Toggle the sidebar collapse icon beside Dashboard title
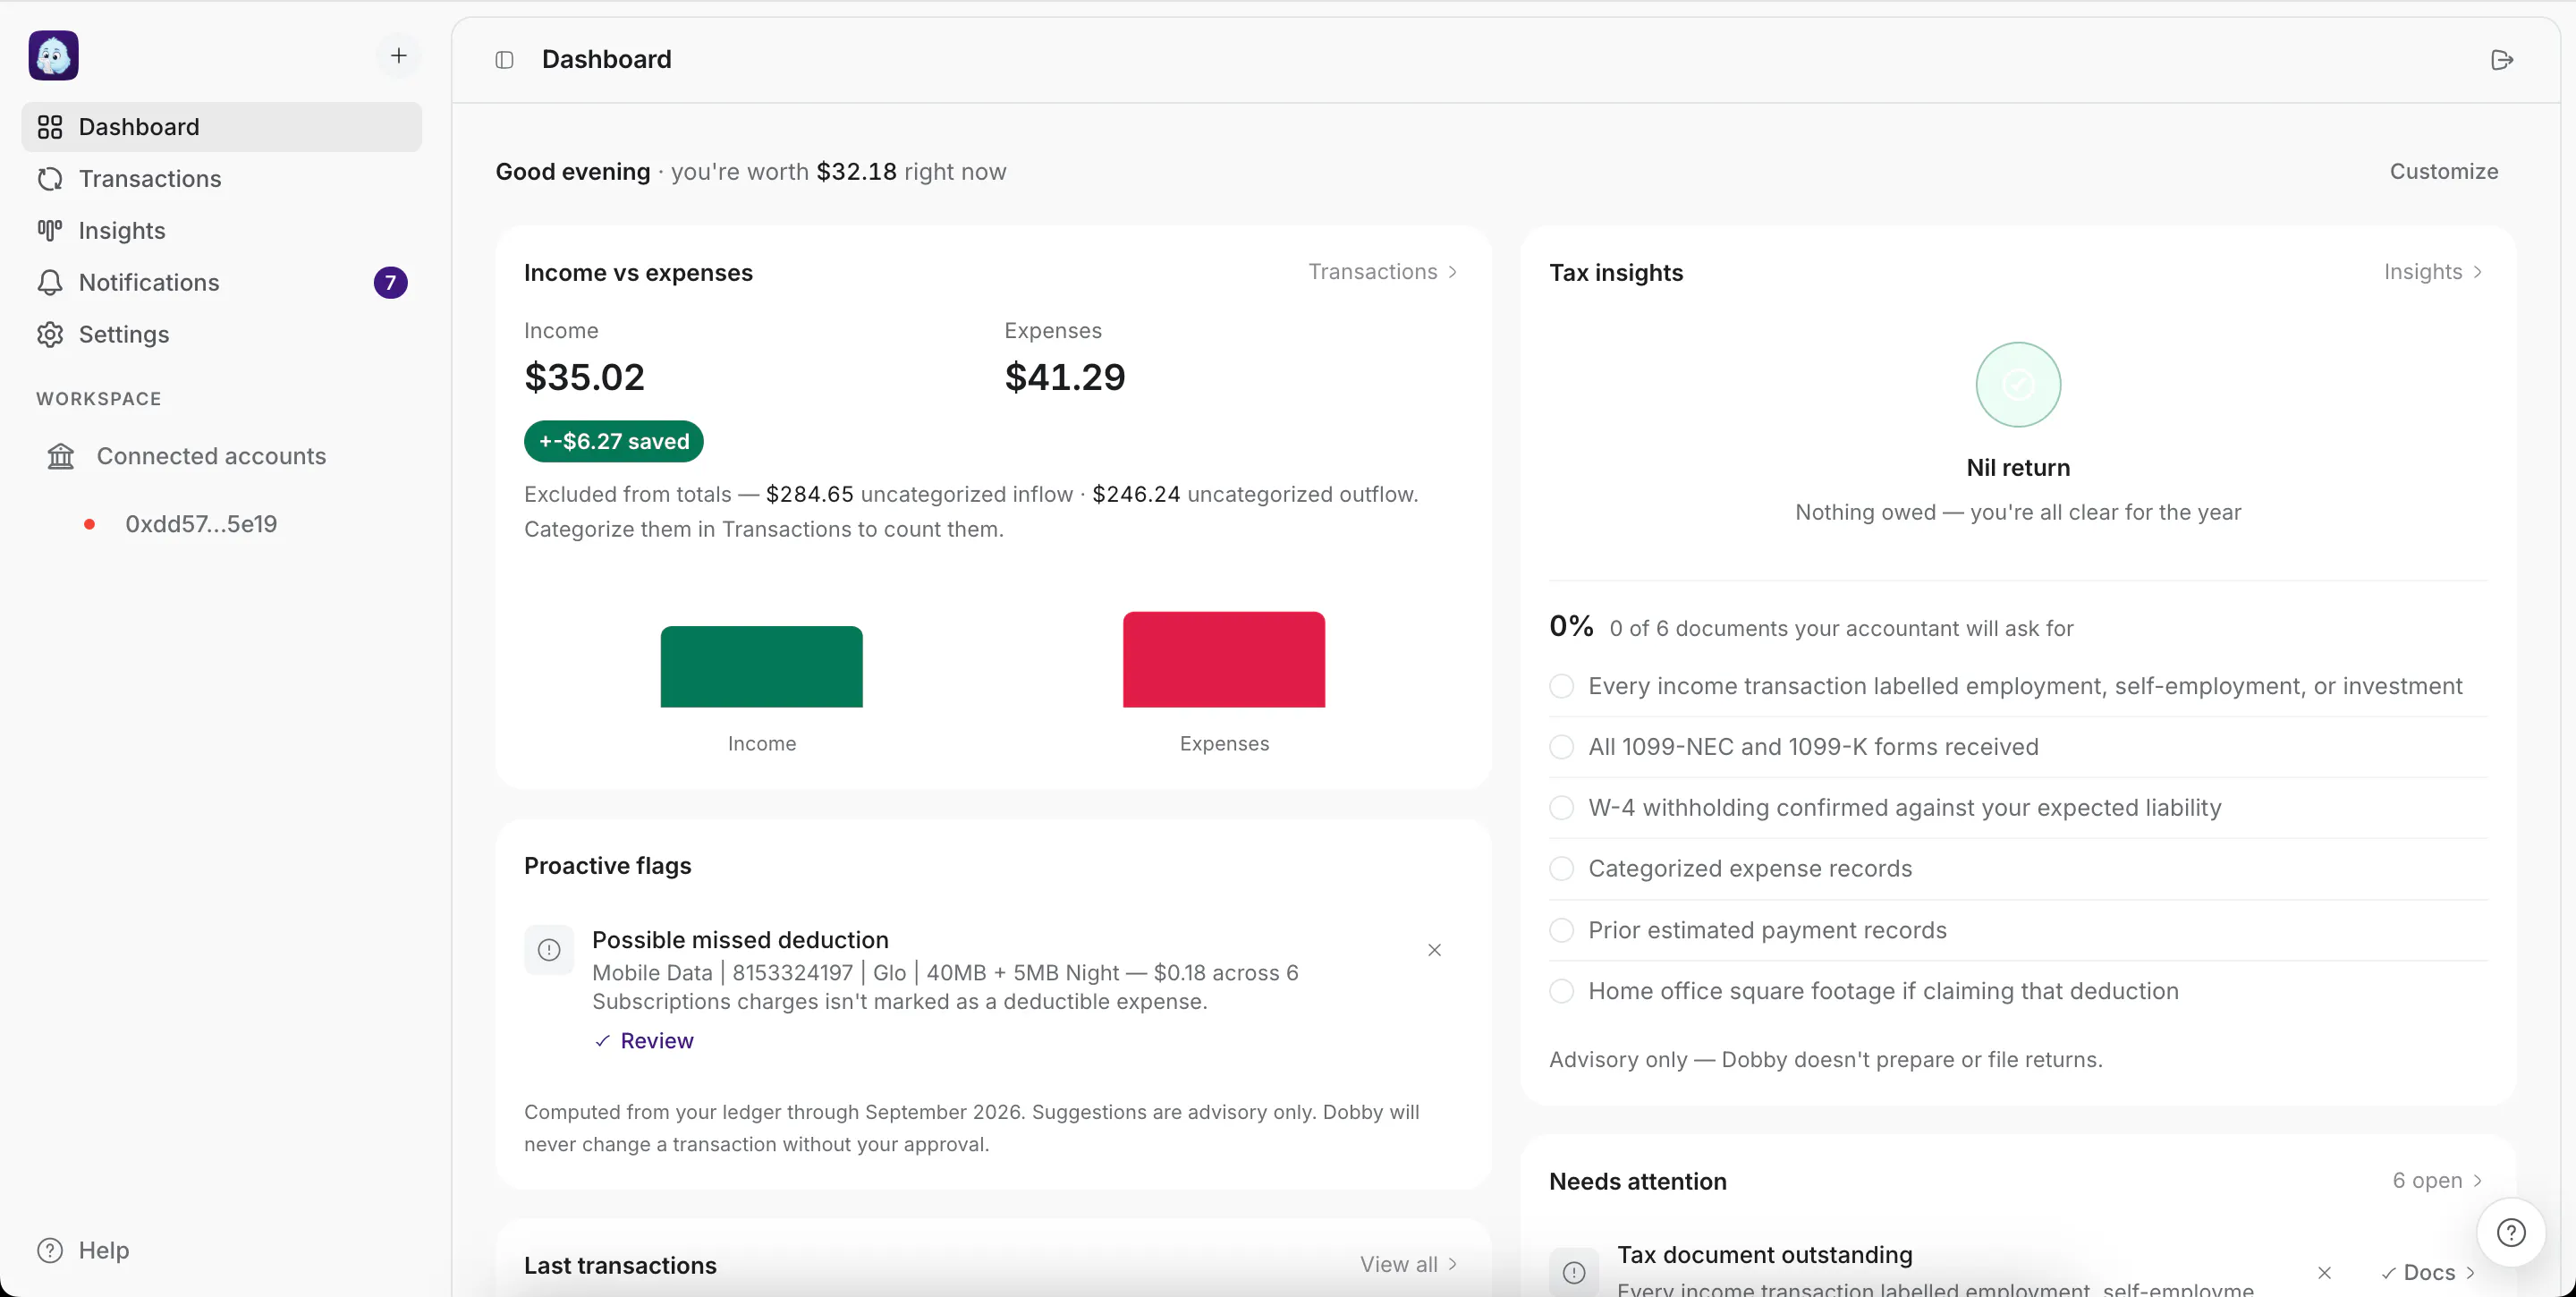The image size is (2576, 1297). [504, 60]
